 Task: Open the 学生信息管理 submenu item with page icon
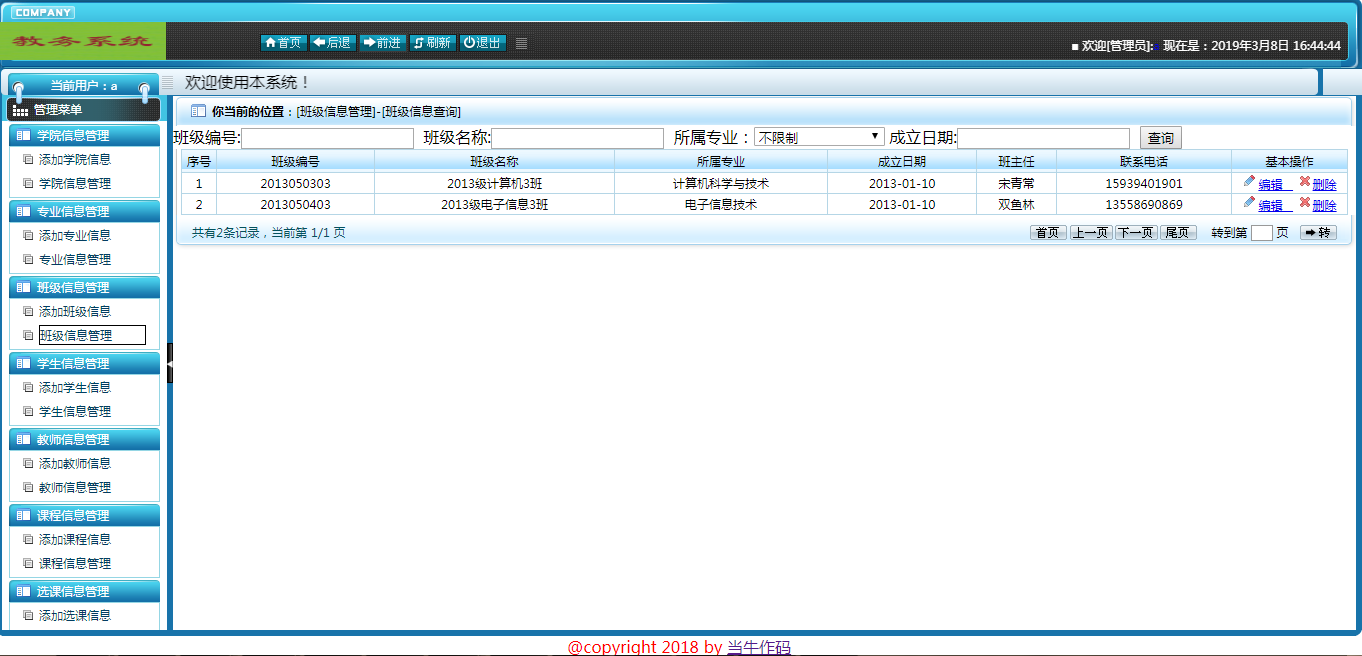75,411
